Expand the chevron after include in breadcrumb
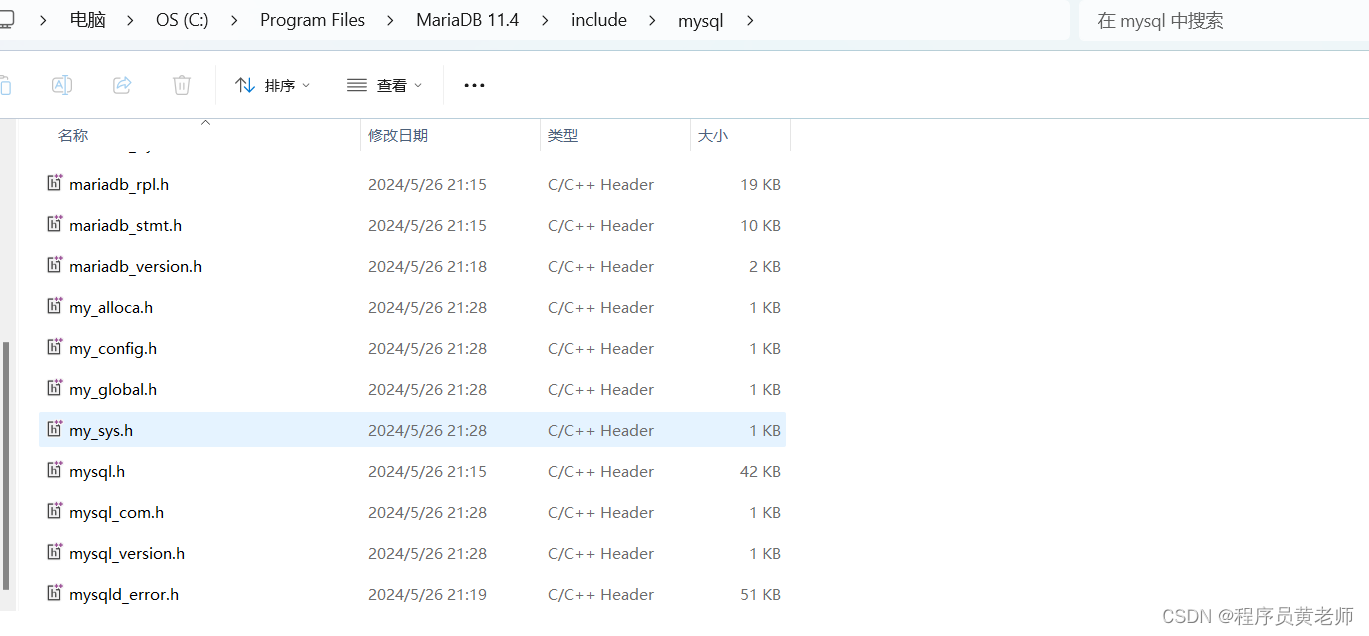 point(653,20)
